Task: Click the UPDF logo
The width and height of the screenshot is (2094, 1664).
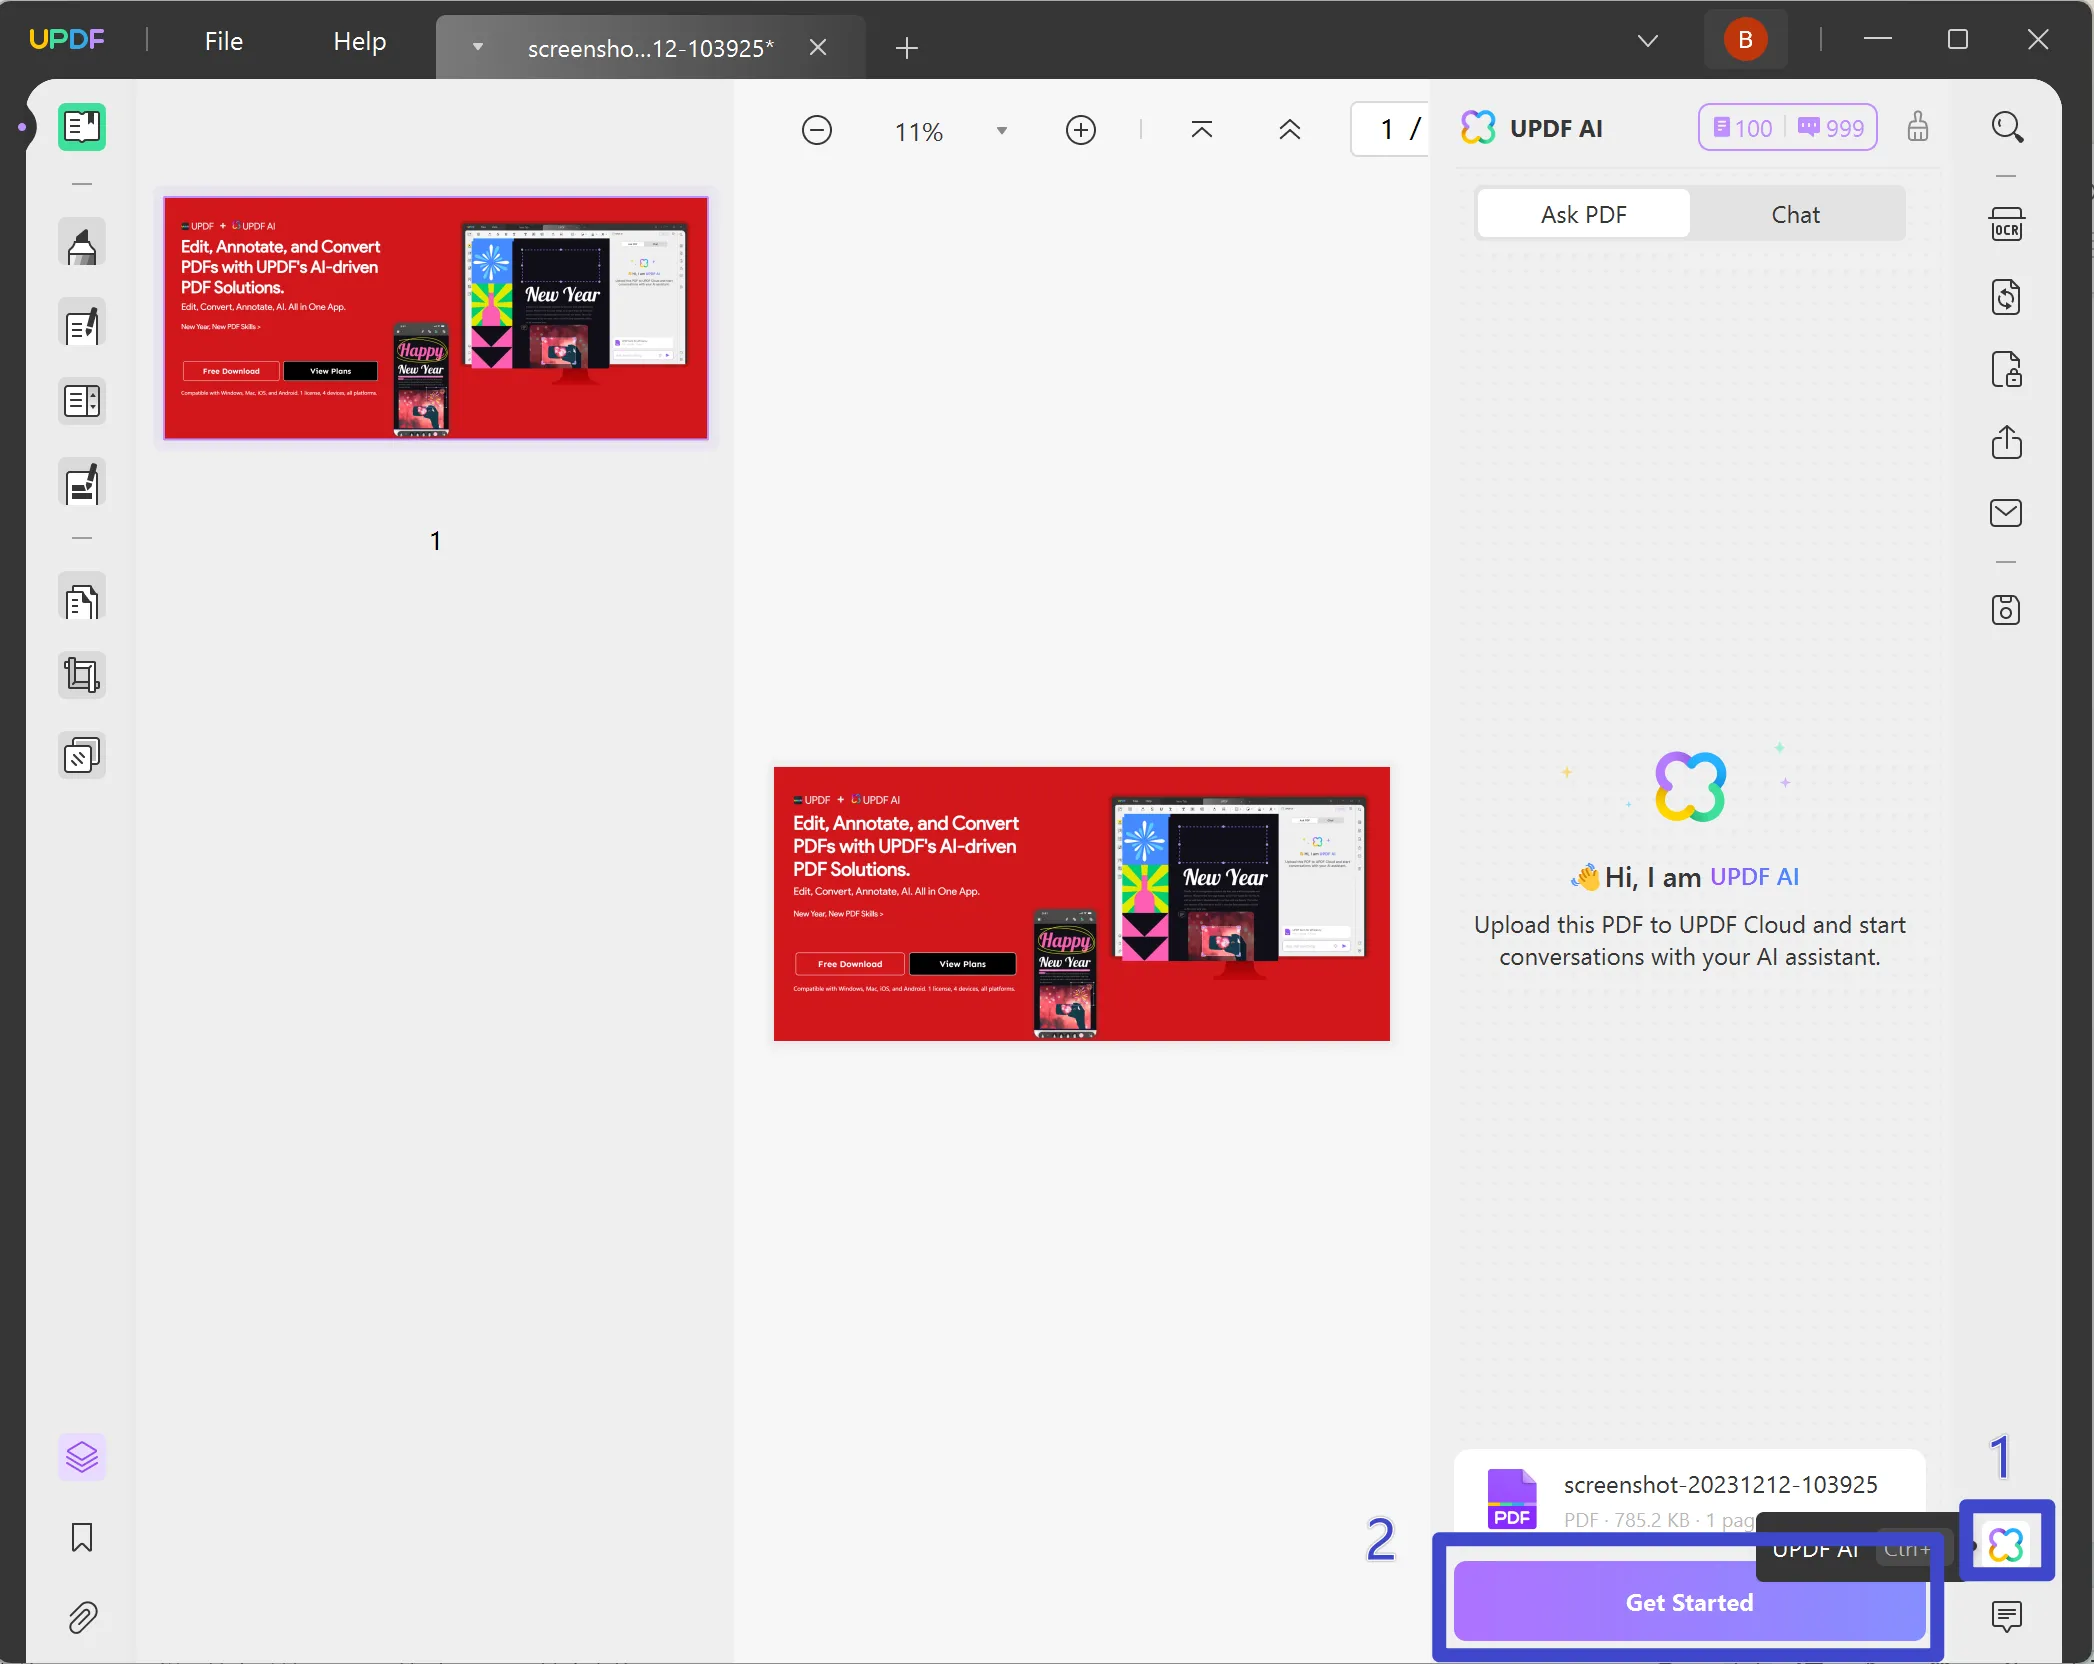Action: pos(67,39)
